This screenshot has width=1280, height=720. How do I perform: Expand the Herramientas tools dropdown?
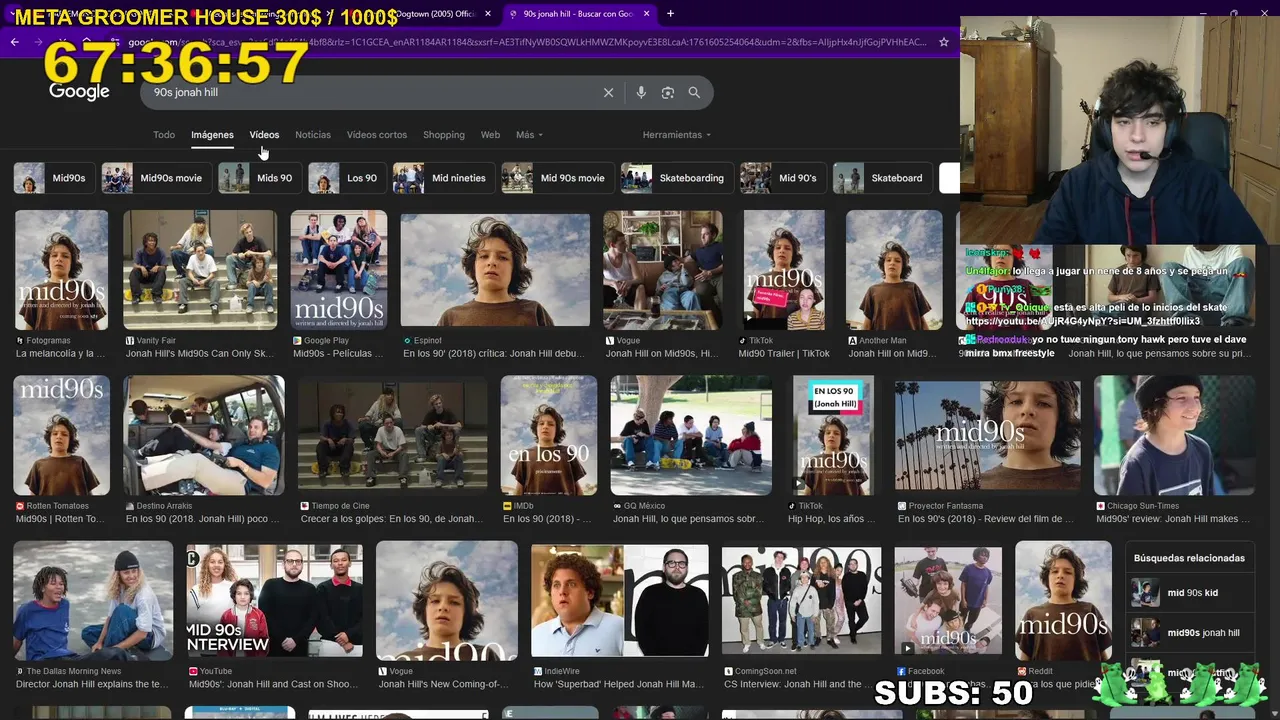[677, 135]
